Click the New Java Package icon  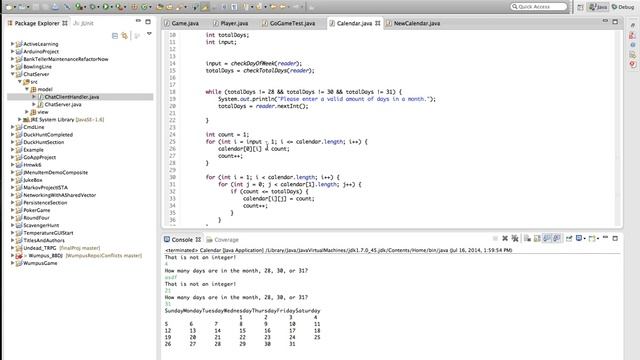[x=134, y=7]
